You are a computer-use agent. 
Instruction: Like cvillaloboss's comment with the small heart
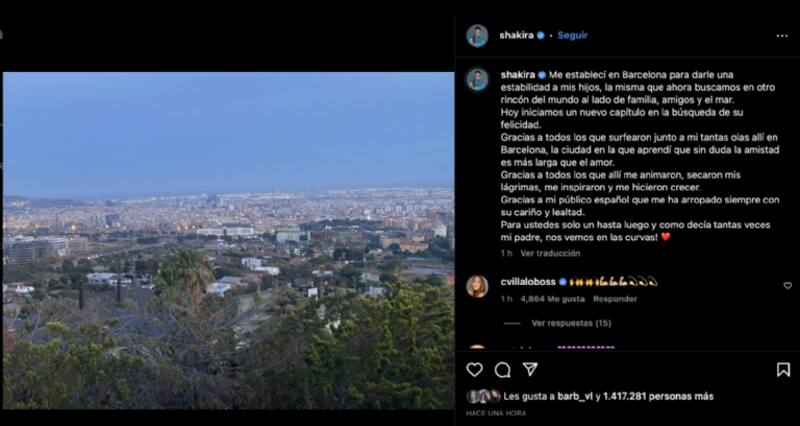coord(787,286)
